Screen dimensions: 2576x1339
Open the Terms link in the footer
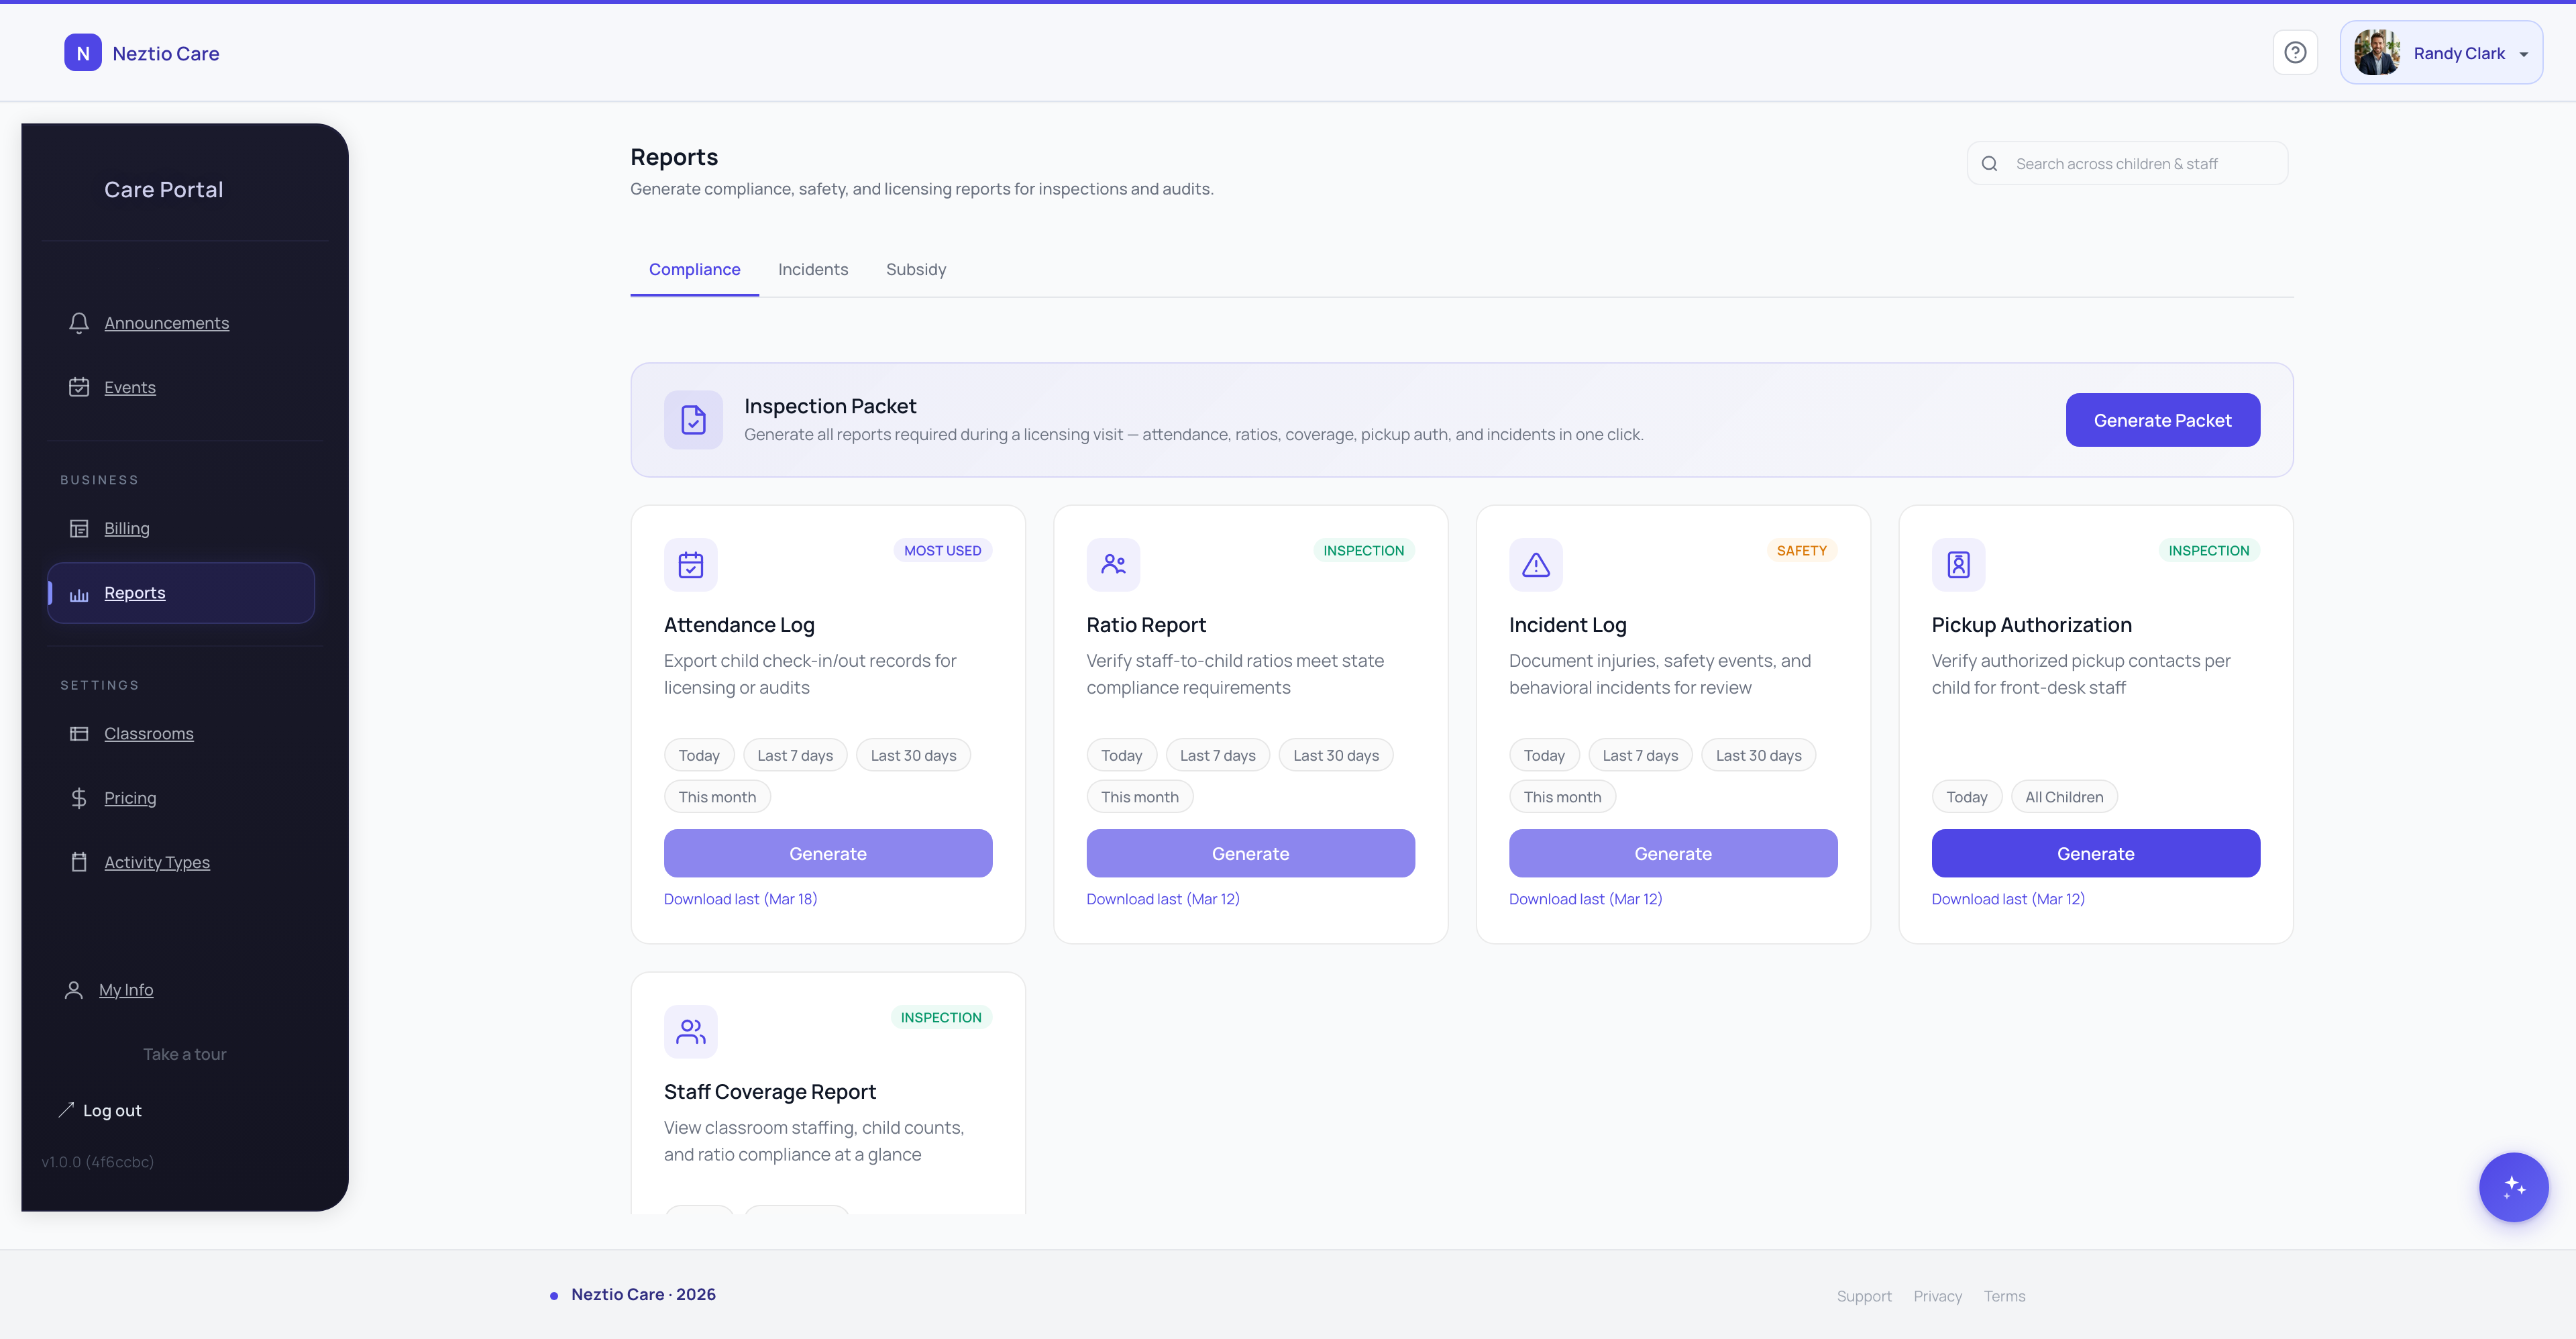click(x=2004, y=1295)
